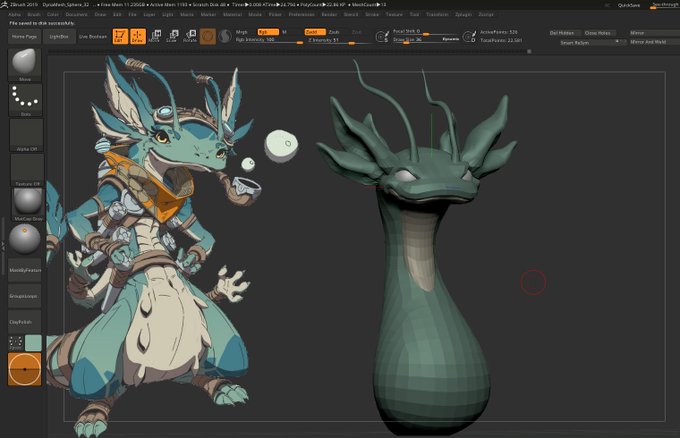Image resolution: width=680 pixels, height=438 pixels.
Task: Toggle the Zcut mode button
Action: (356, 32)
